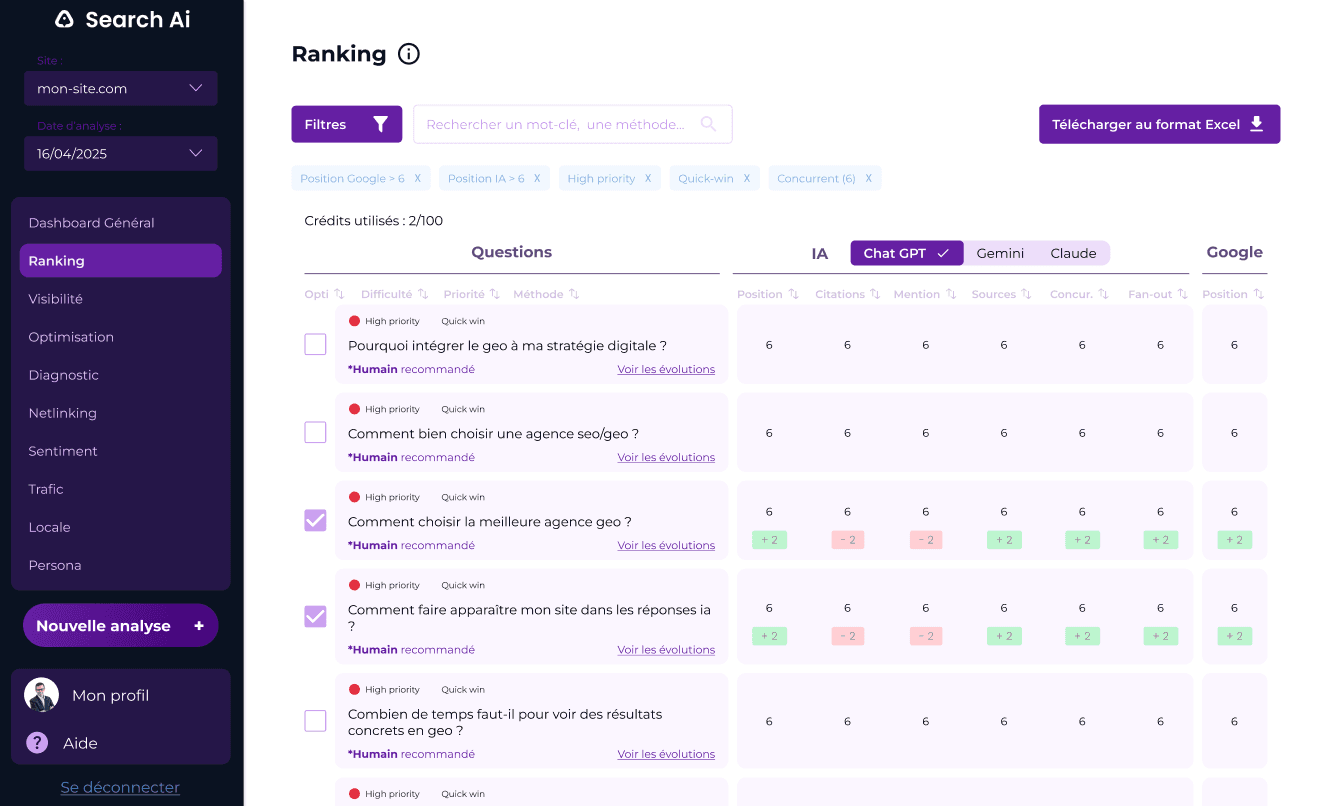Remove the 'Quick-win' filter tag

pyautogui.click(x=744, y=177)
